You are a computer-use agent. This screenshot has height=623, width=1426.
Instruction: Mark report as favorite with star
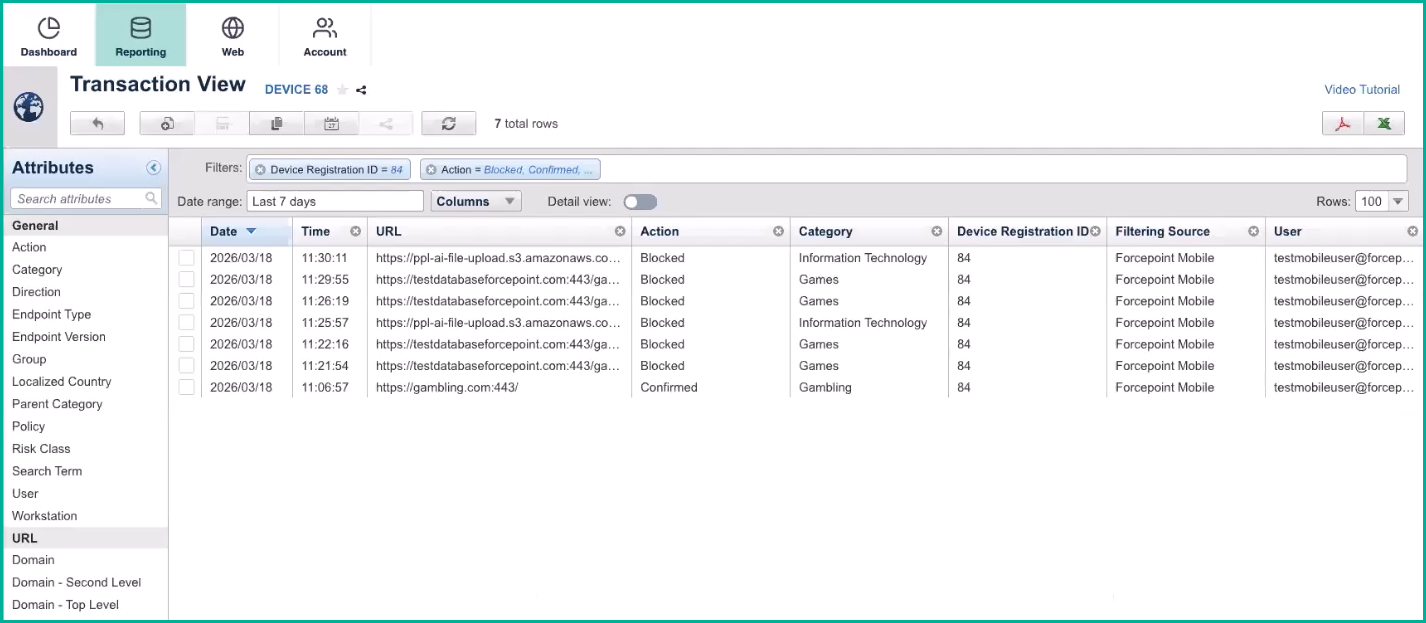(342, 90)
